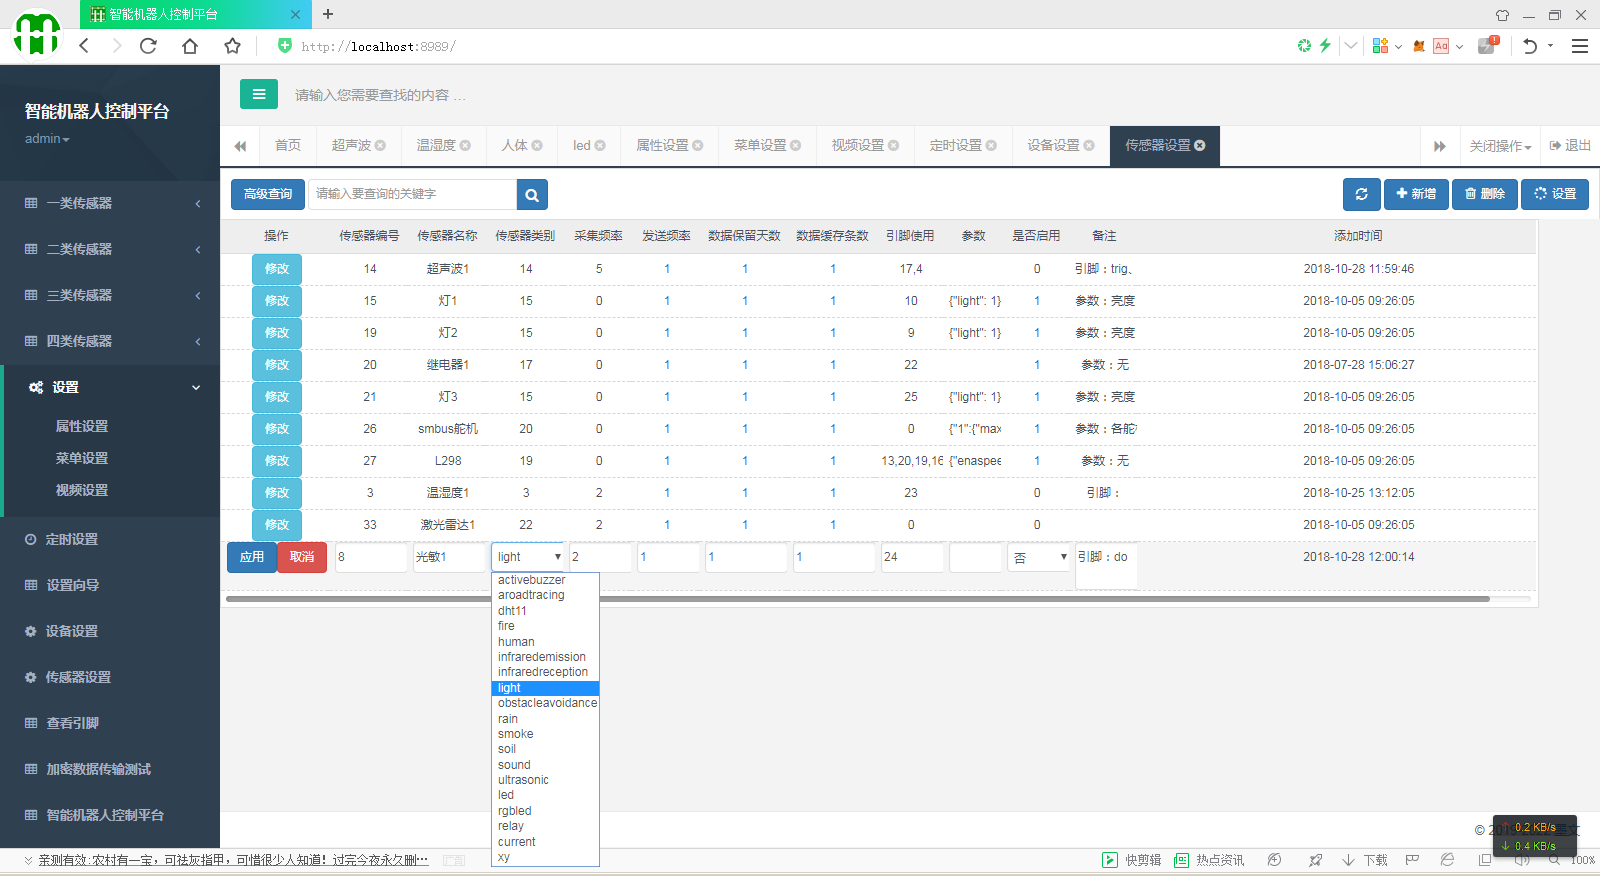Image resolution: width=1600 pixels, height=876 pixels.
Task: Collapse the 设置 sidebar section
Action: [110, 387]
